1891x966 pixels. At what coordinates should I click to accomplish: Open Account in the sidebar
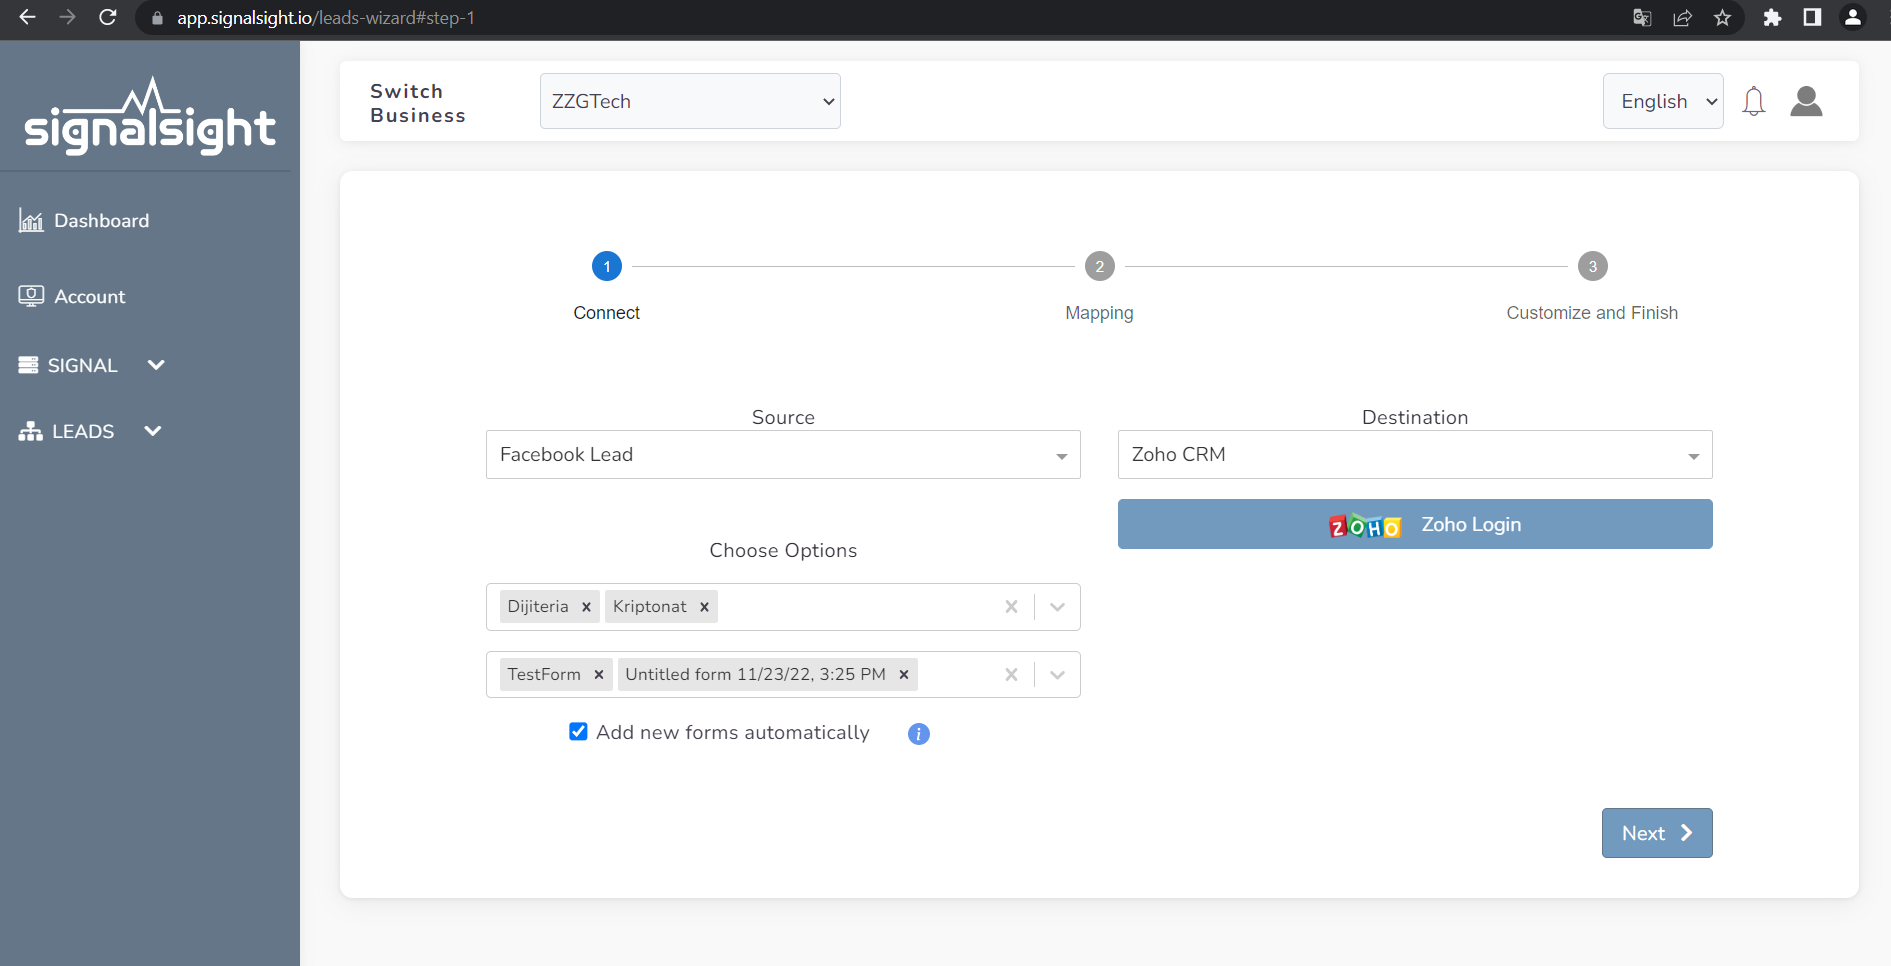[x=90, y=297]
